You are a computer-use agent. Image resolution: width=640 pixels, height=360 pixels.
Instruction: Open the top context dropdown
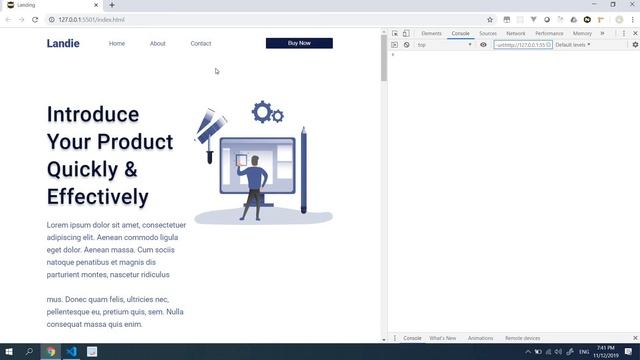point(444,45)
